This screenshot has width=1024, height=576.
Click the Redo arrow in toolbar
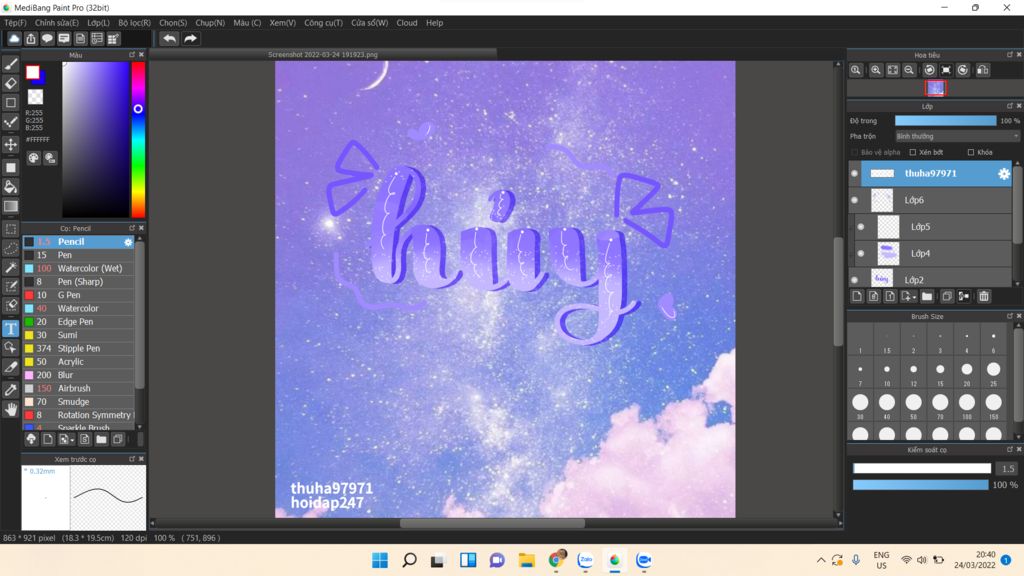pos(190,39)
